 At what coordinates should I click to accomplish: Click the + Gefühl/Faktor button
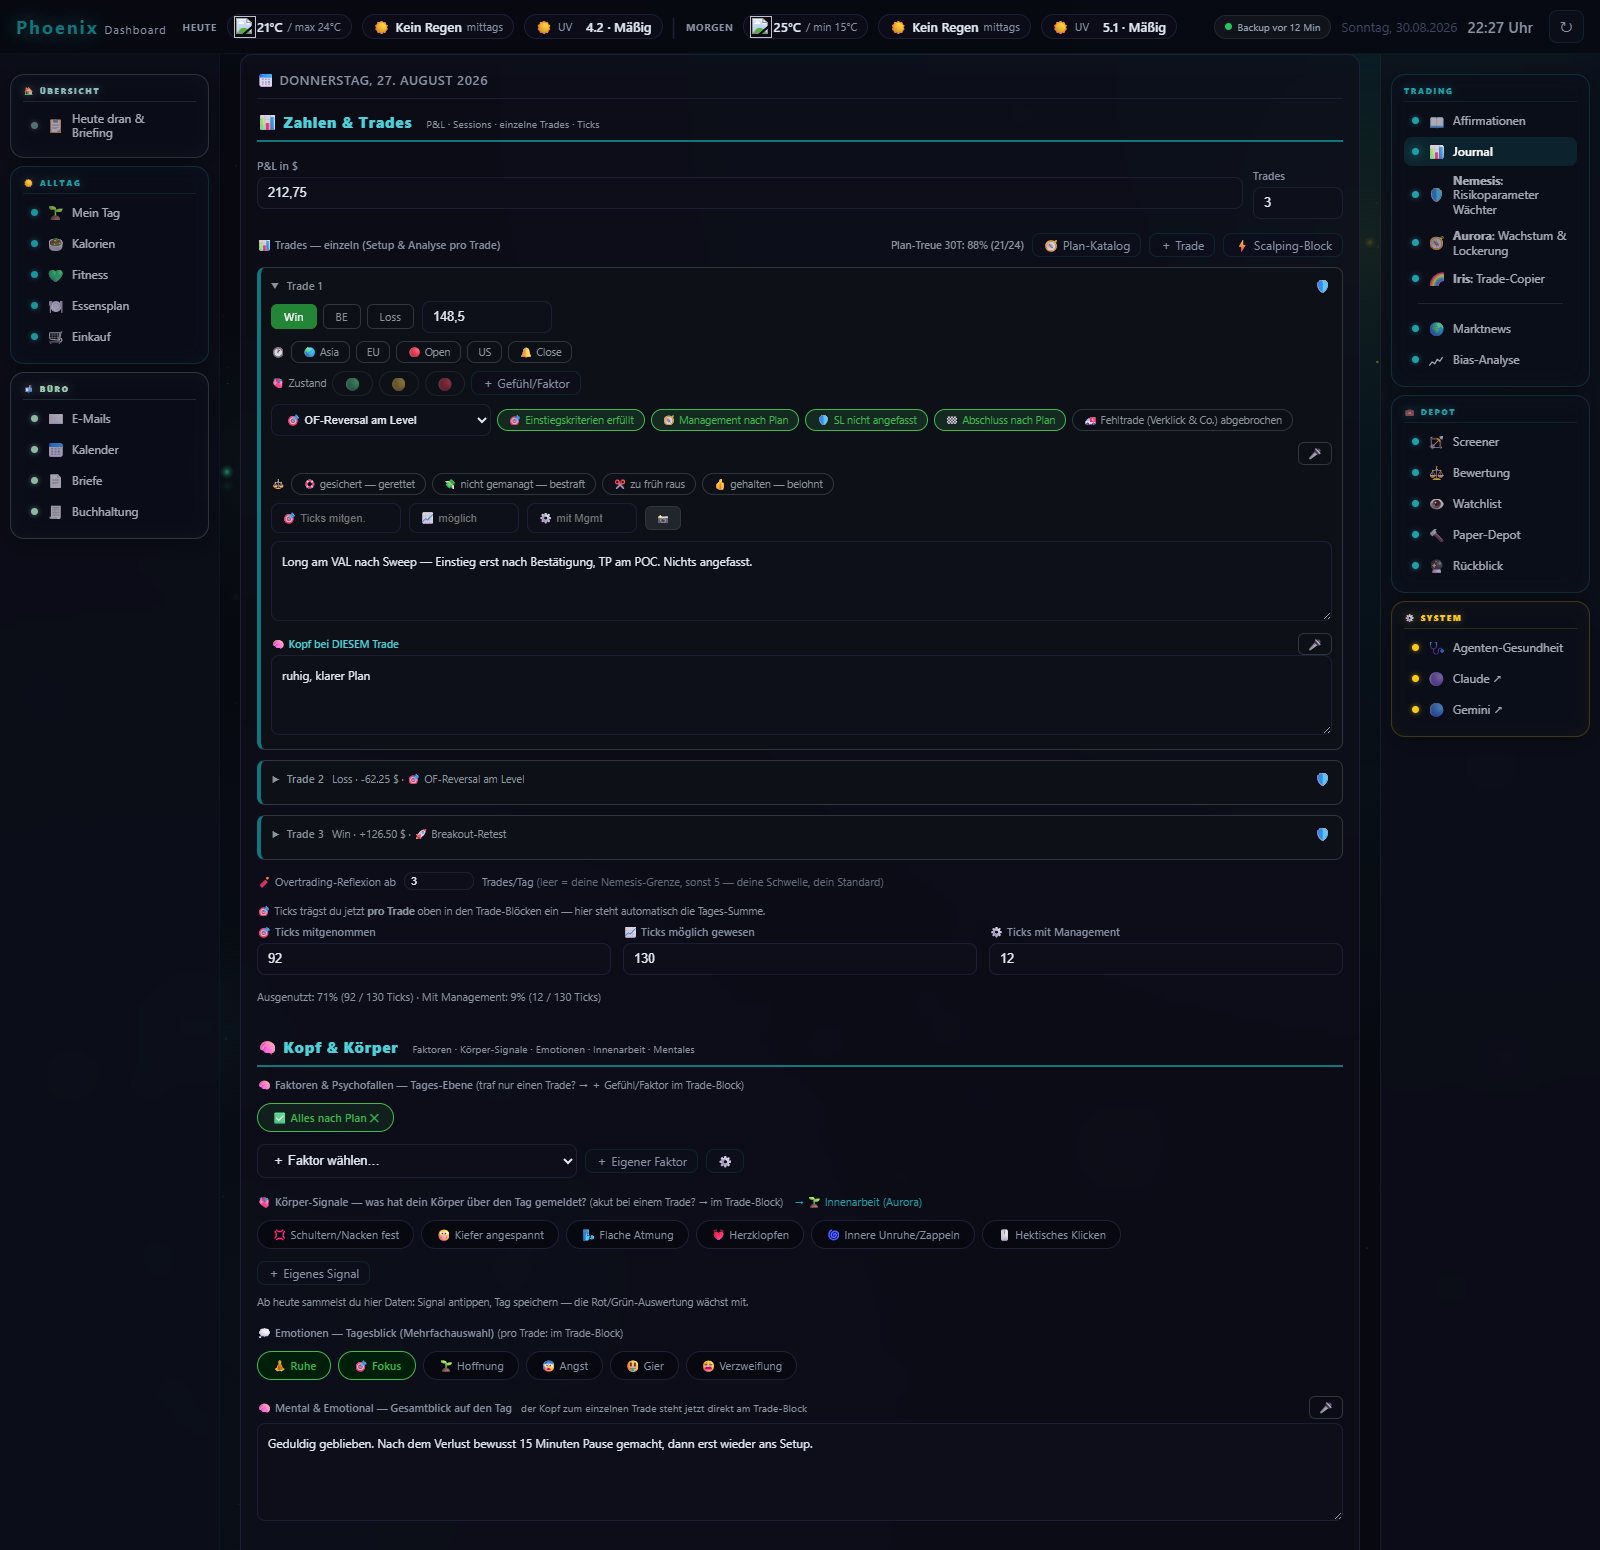coord(526,383)
